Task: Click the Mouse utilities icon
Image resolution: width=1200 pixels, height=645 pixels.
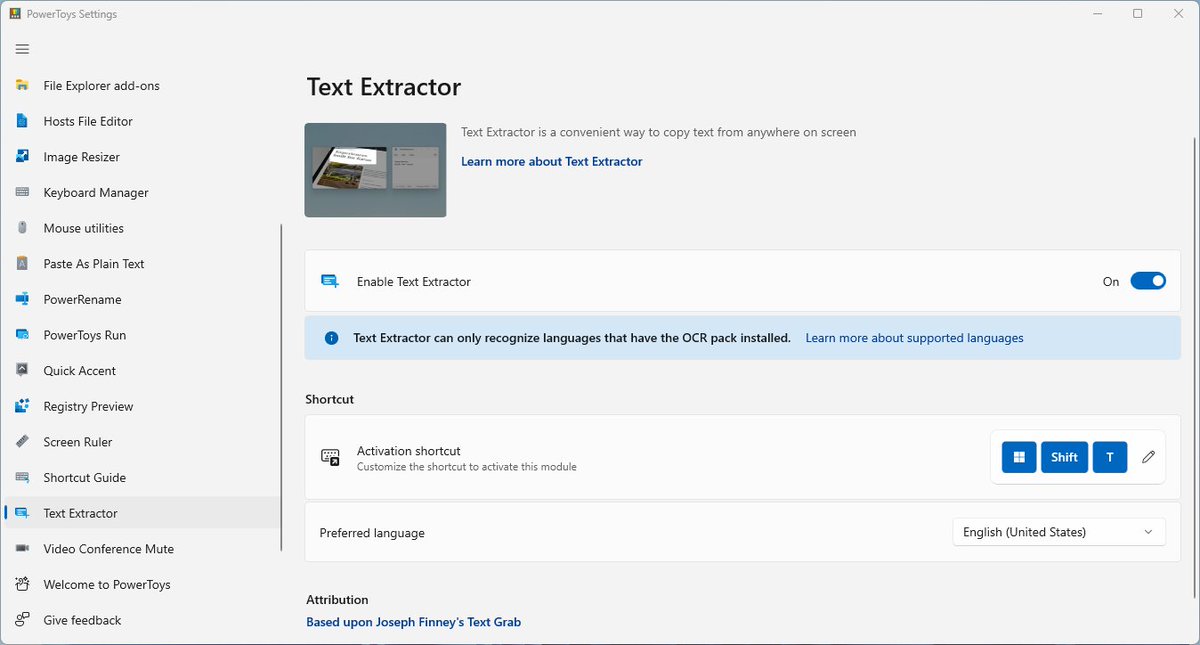Action: (x=22, y=228)
